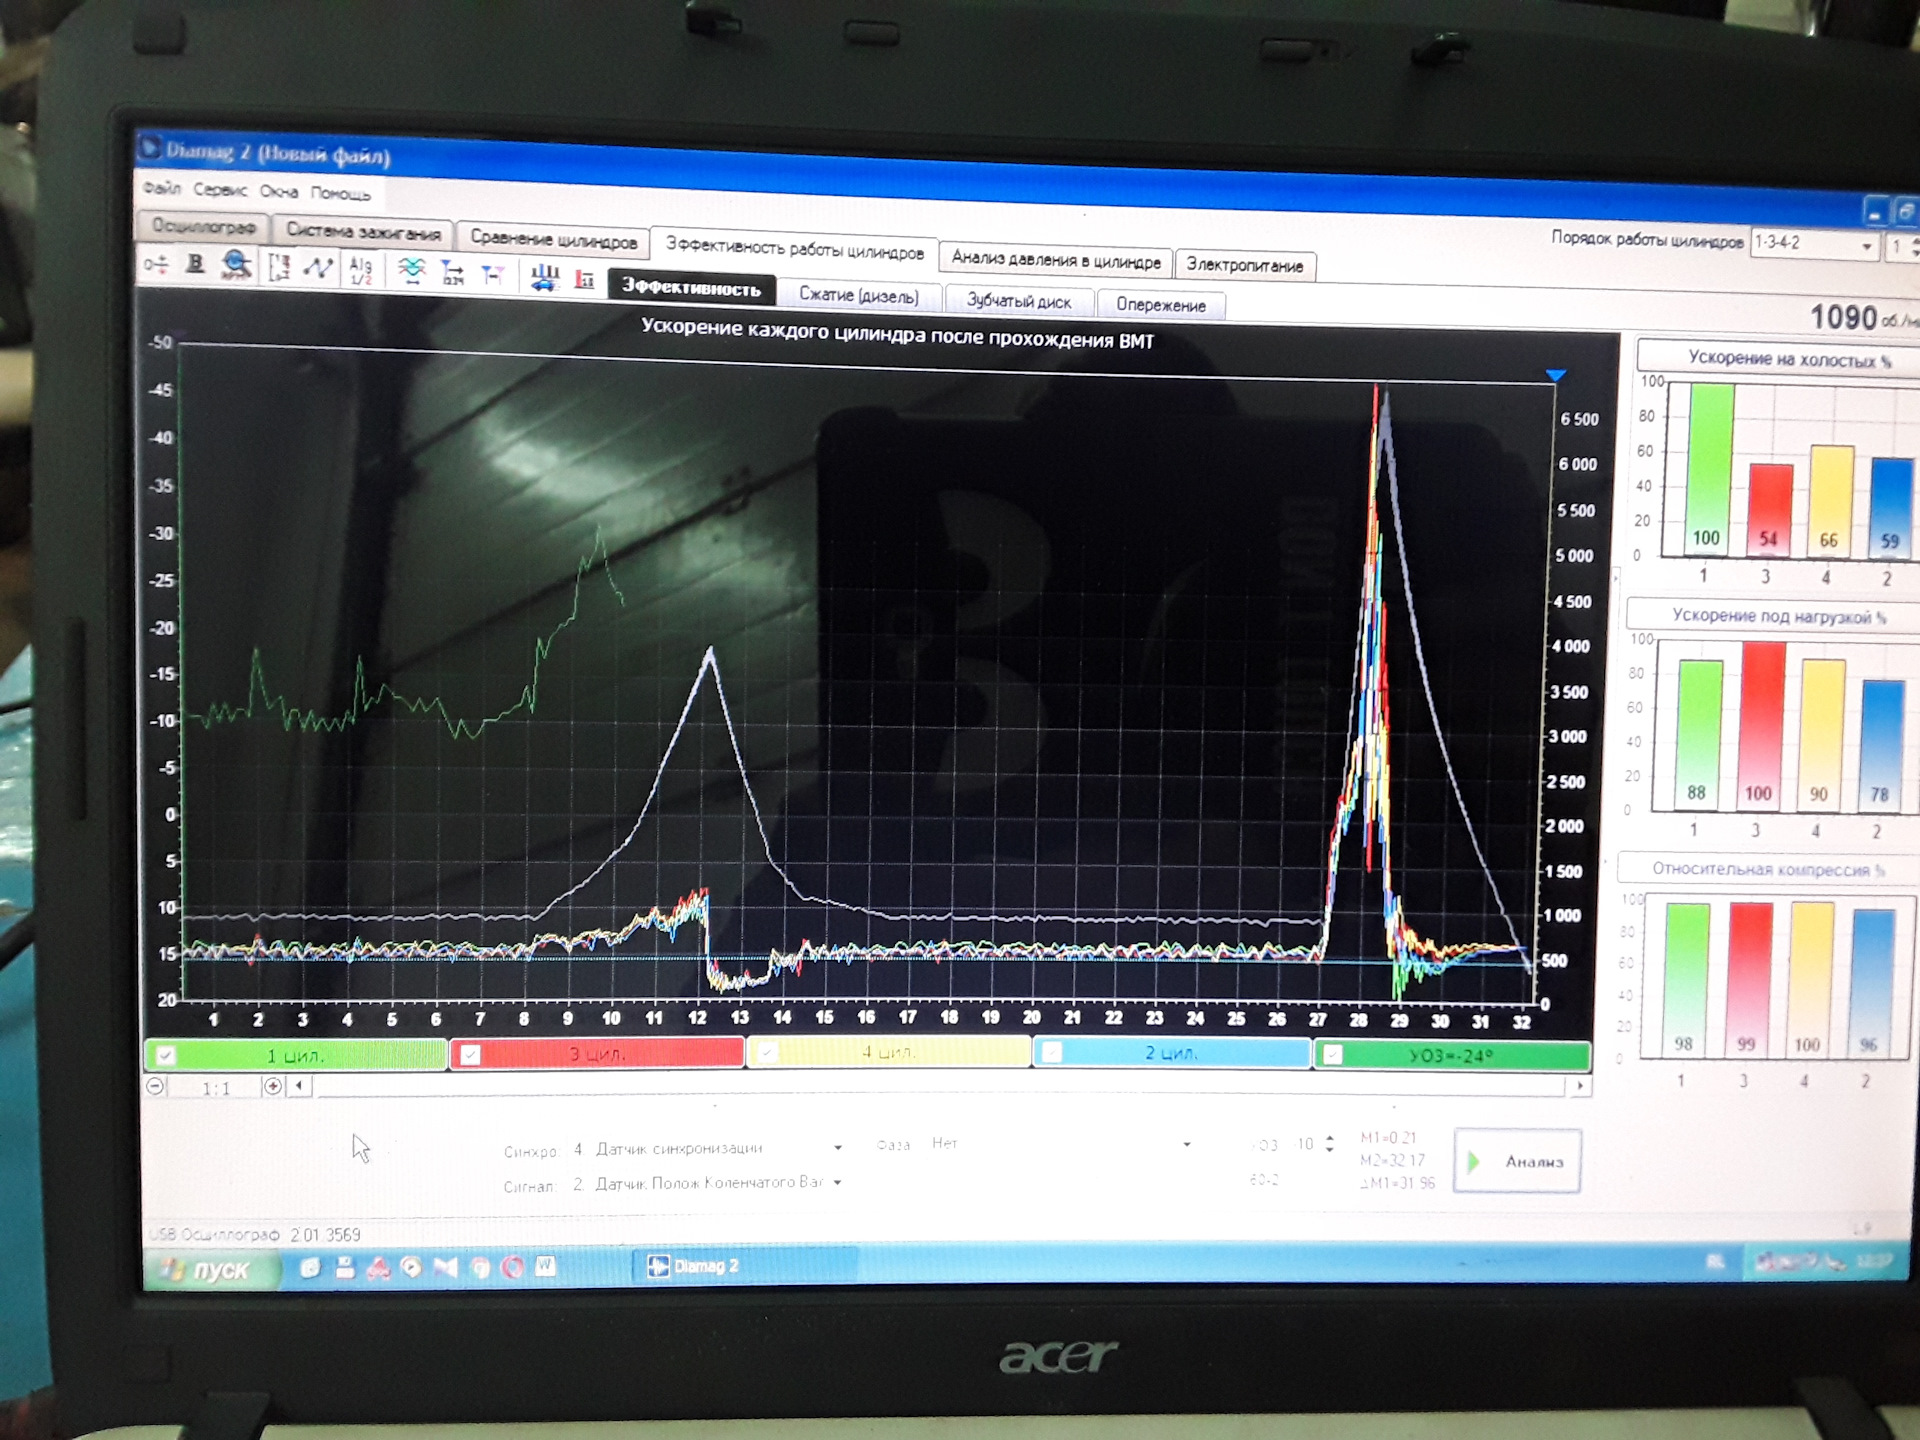
Task: Click the Diamag 2 taskbar button
Action: 745,1266
